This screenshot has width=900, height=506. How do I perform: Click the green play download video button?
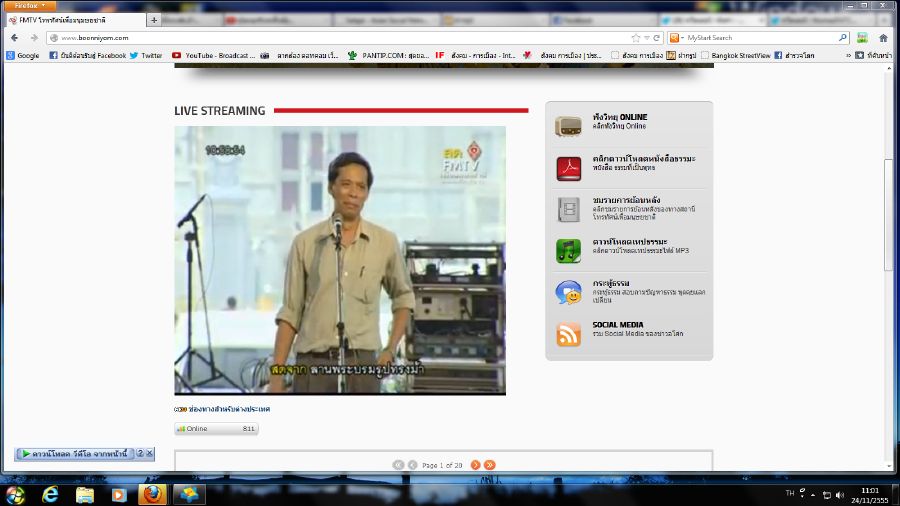click(75, 454)
